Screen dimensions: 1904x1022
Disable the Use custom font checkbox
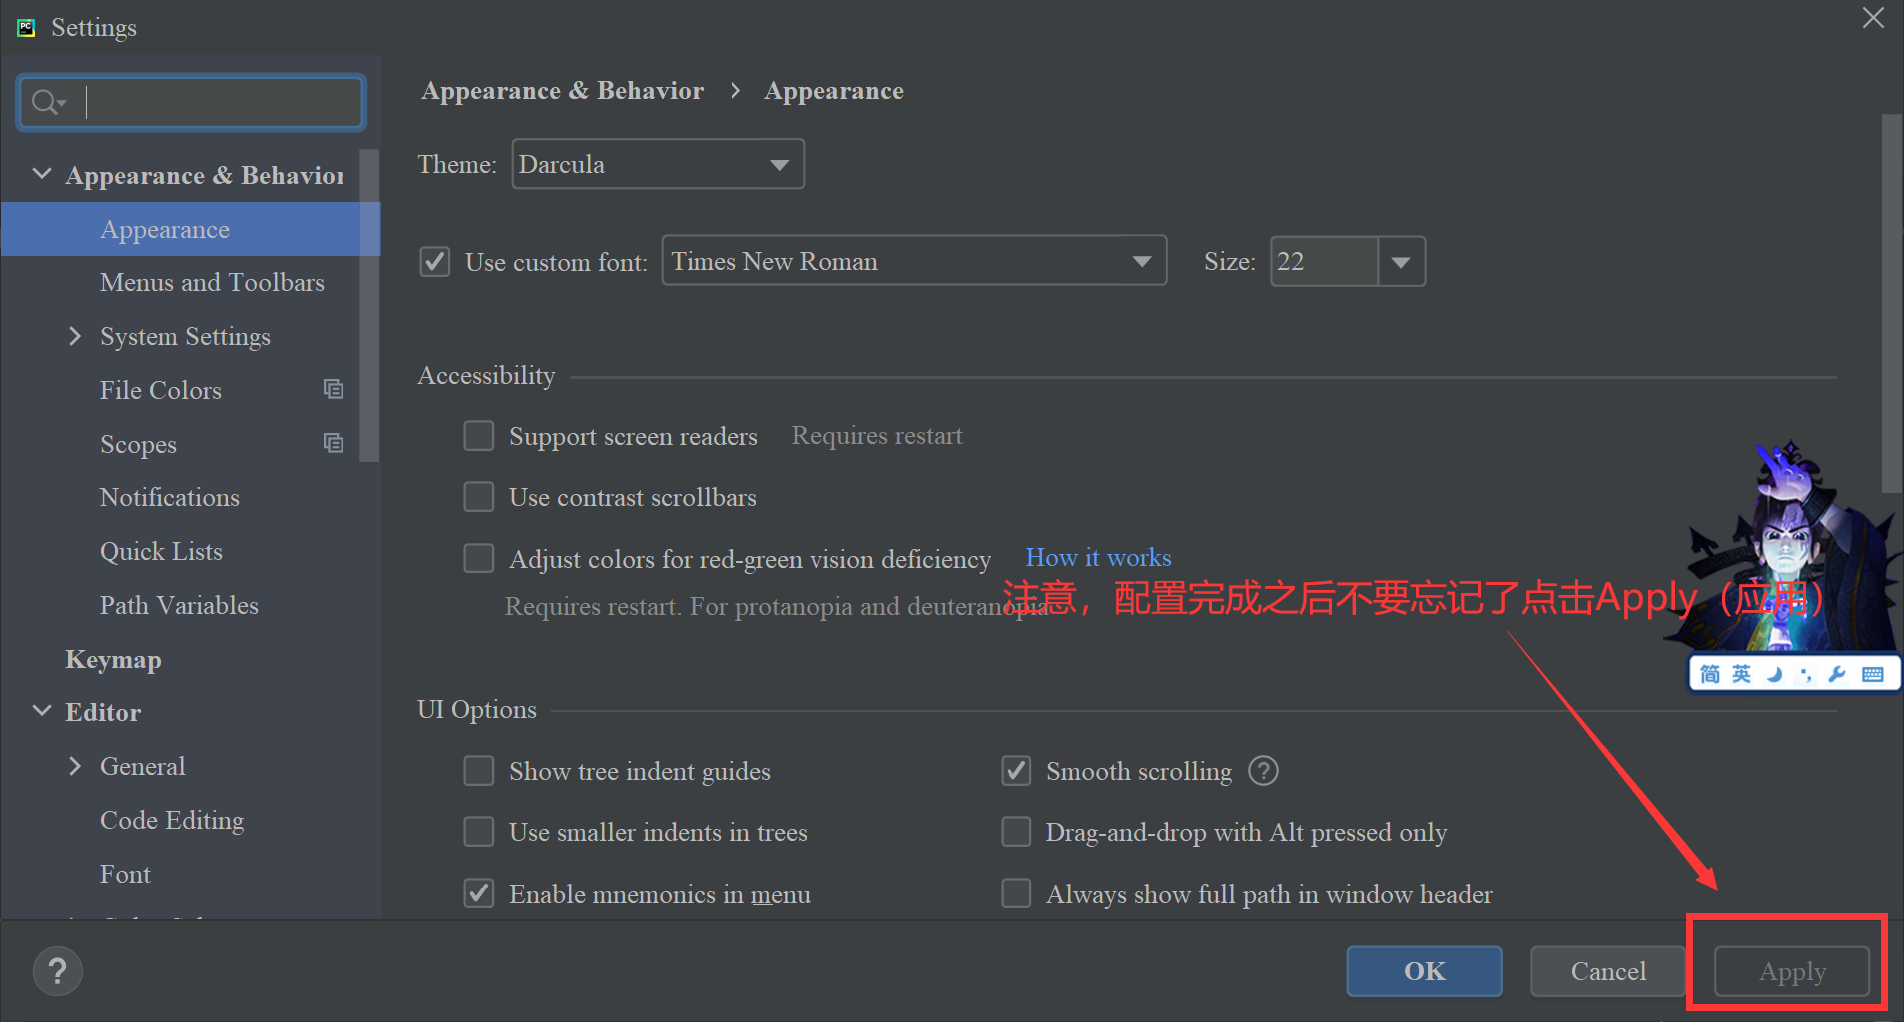click(x=435, y=261)
